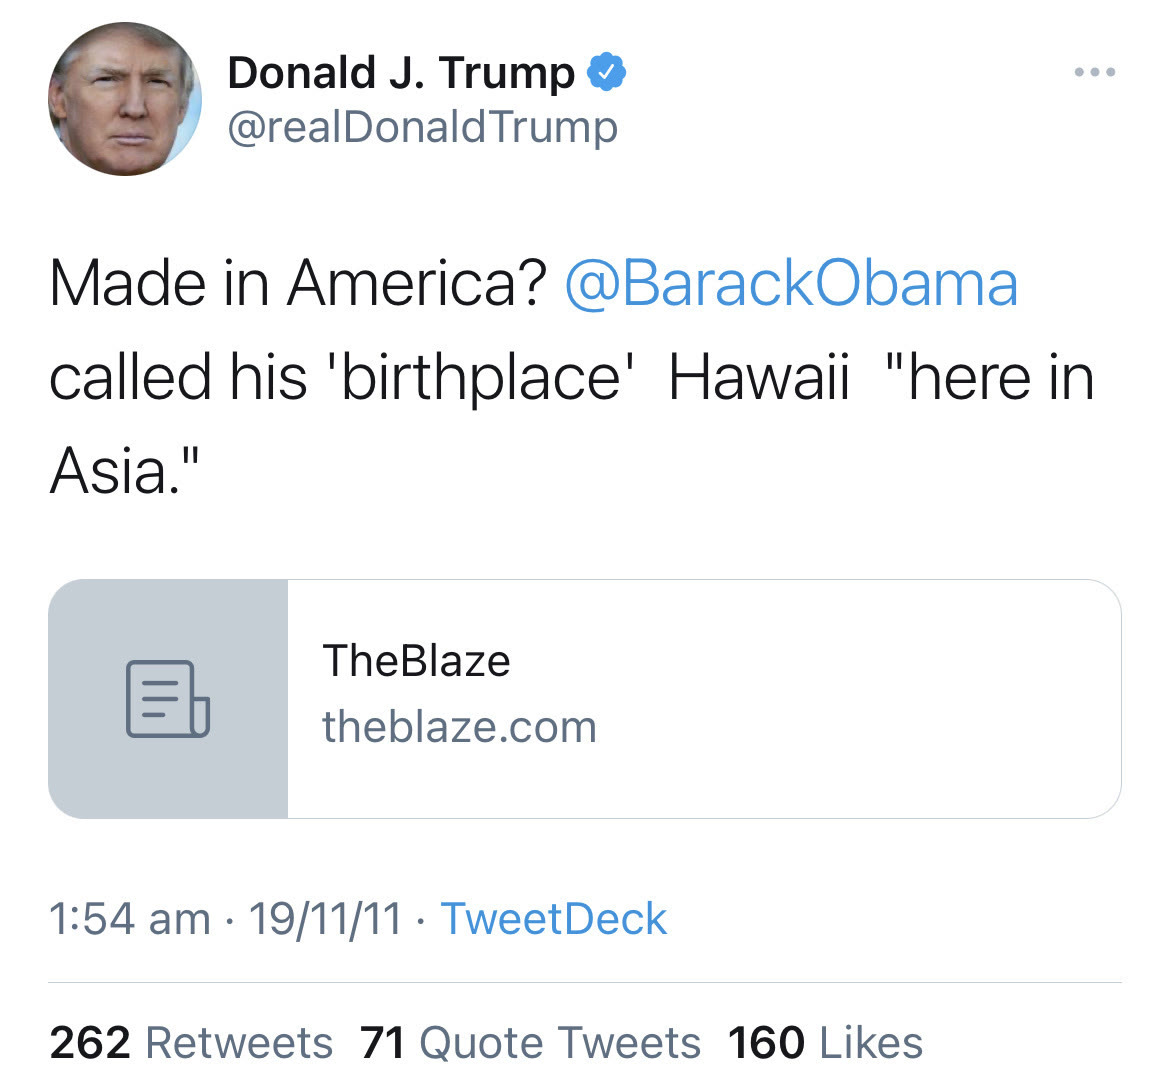
Task: Click the "Asia." text ending the tweet
Action: pyautogui.click(x=125, y=470)
